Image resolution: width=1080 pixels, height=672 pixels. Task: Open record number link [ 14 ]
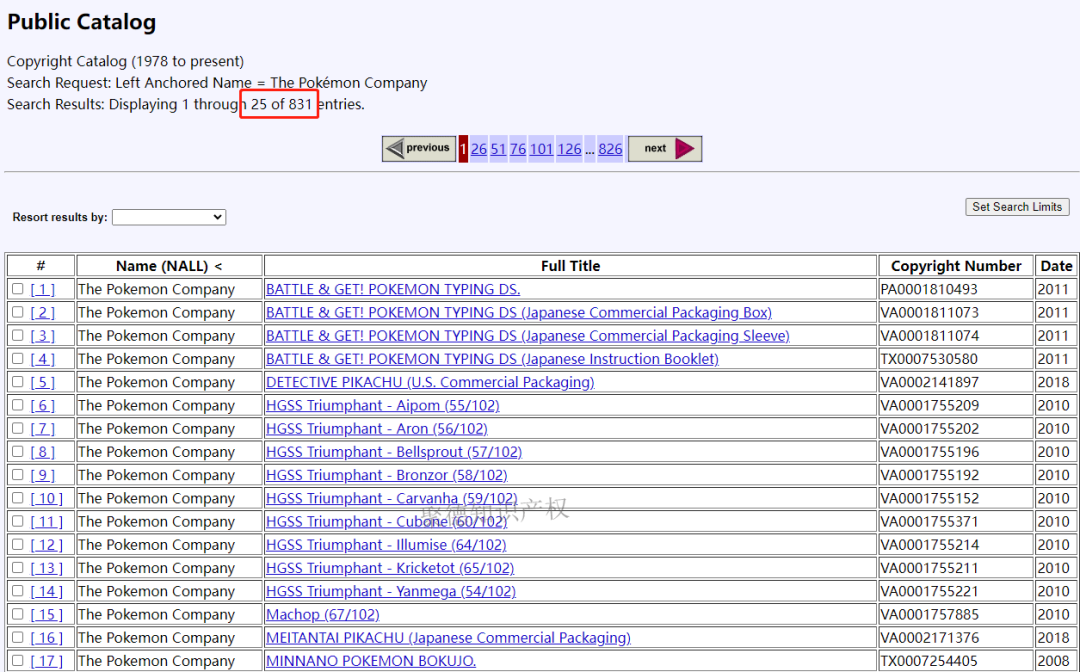click(47, 591)
